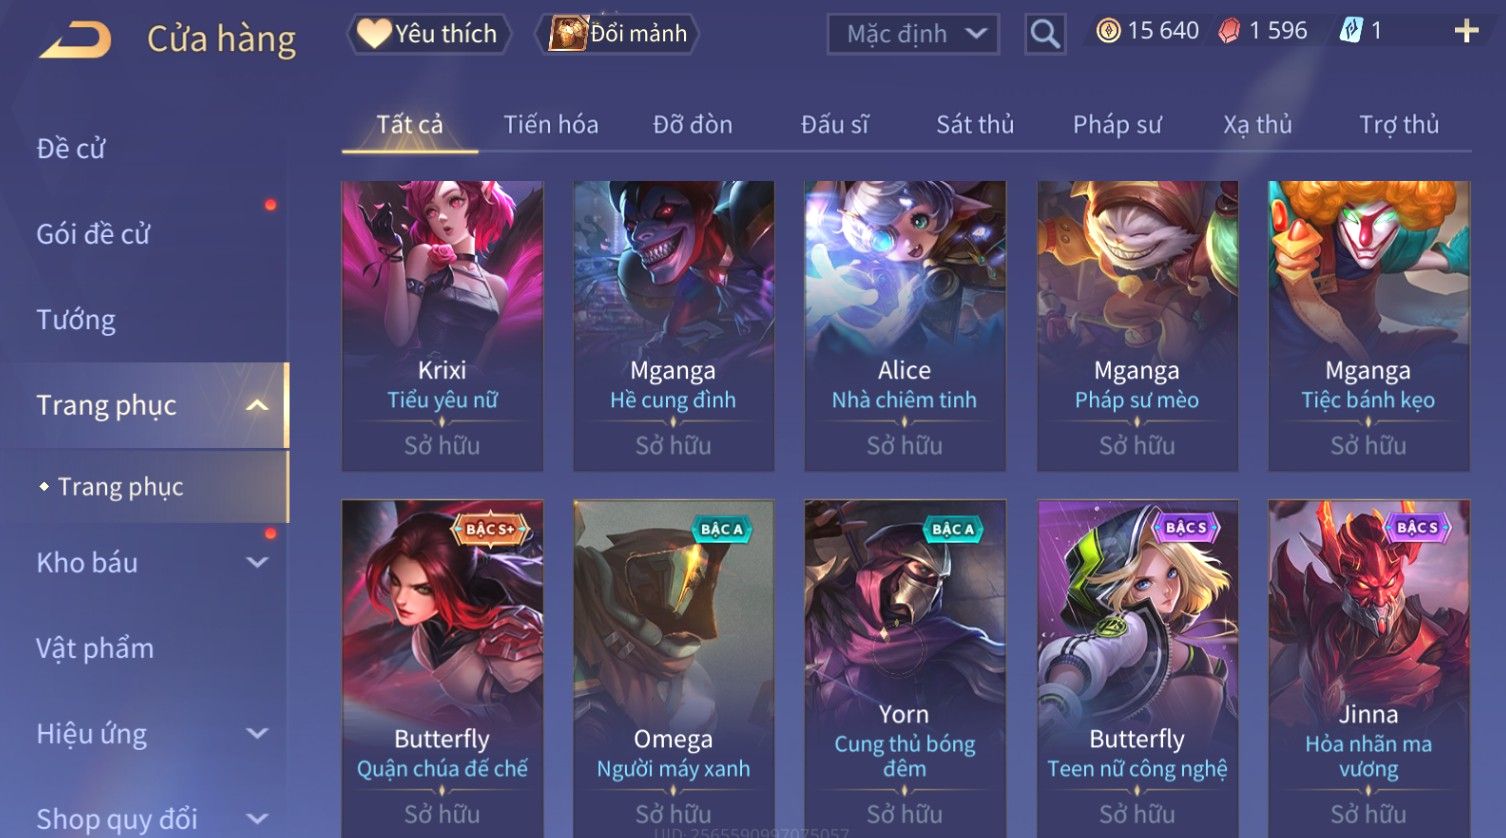Select the Tiến hóa tab
Image resolution: width=1506 pixels, height=838 pixels.
551,125
